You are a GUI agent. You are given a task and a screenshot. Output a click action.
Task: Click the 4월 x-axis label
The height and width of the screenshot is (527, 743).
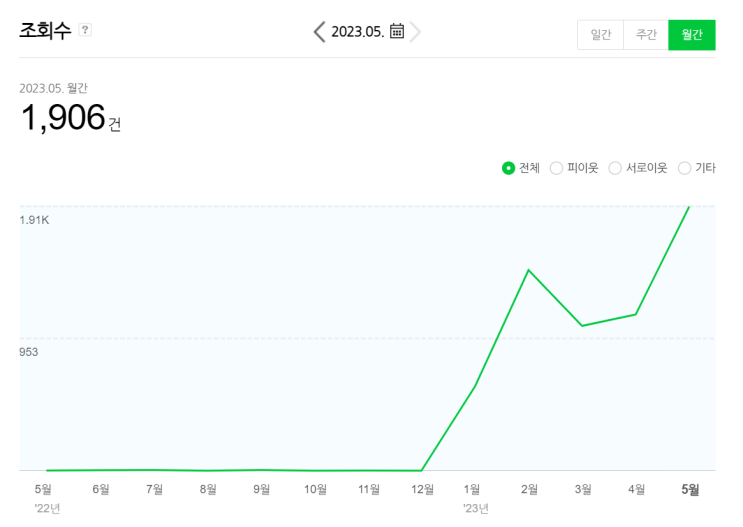[636, 489]
